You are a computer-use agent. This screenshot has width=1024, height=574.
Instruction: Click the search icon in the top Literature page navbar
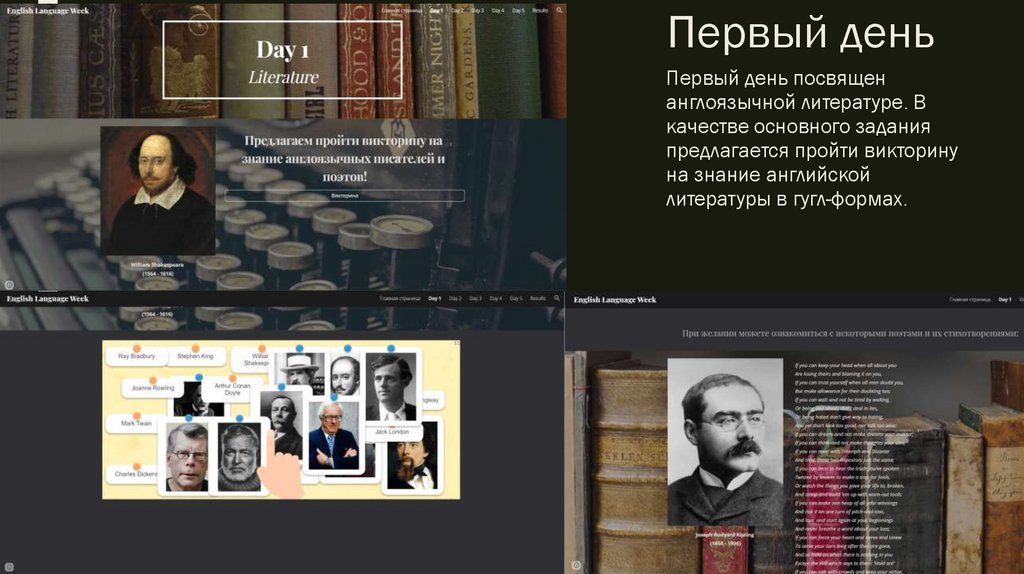[x=559, y=10]
